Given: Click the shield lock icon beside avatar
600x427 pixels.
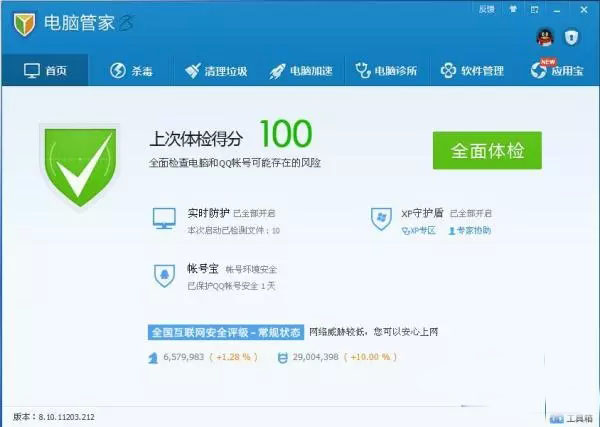Looking at the screenshot, I should [571, 37].
